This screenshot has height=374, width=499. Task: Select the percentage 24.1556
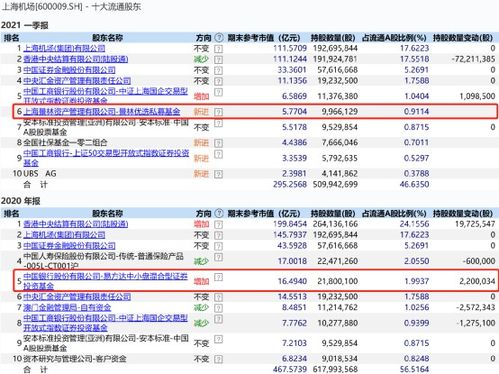[414, 224]
